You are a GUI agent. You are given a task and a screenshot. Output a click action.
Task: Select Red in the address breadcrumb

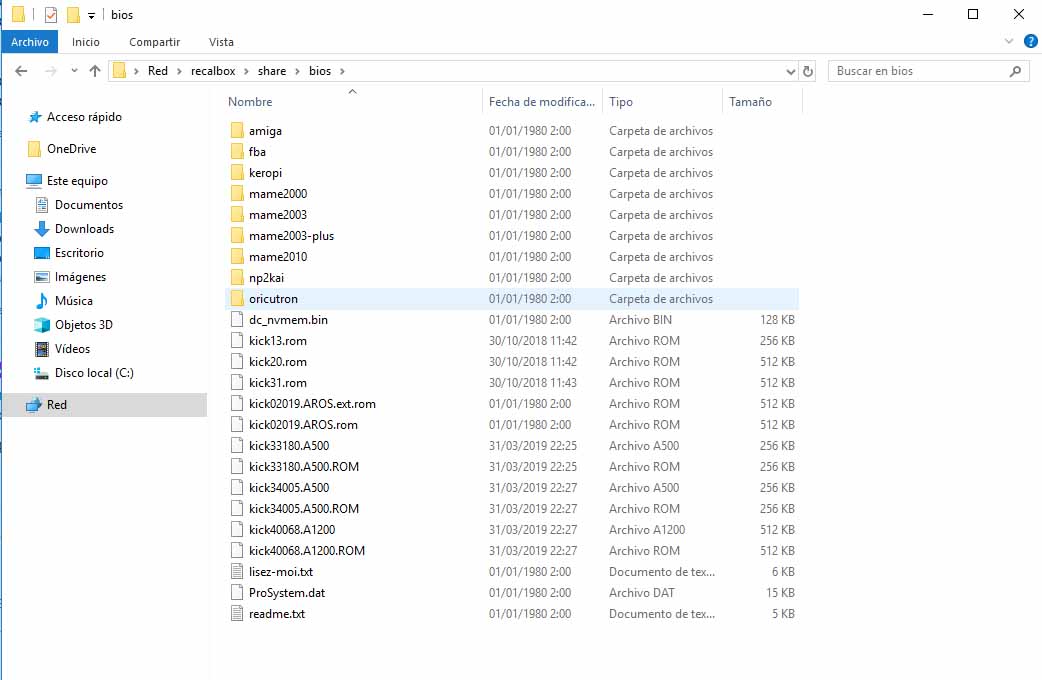[157, 71]
